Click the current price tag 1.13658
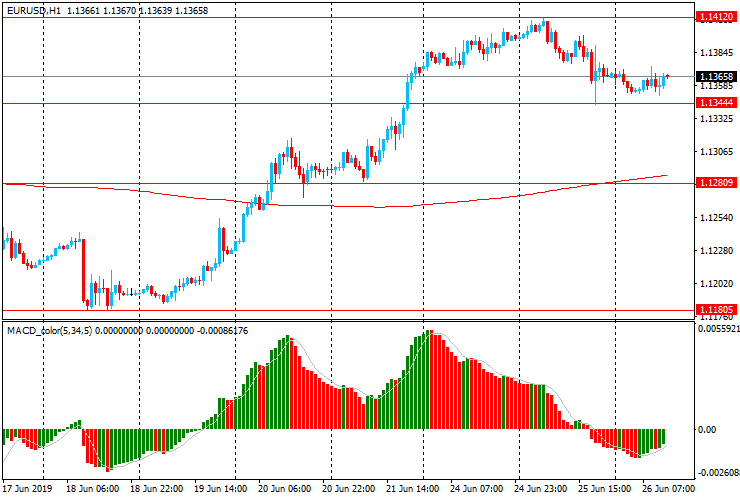Screen dimensions: 740x500 point(716,77)
